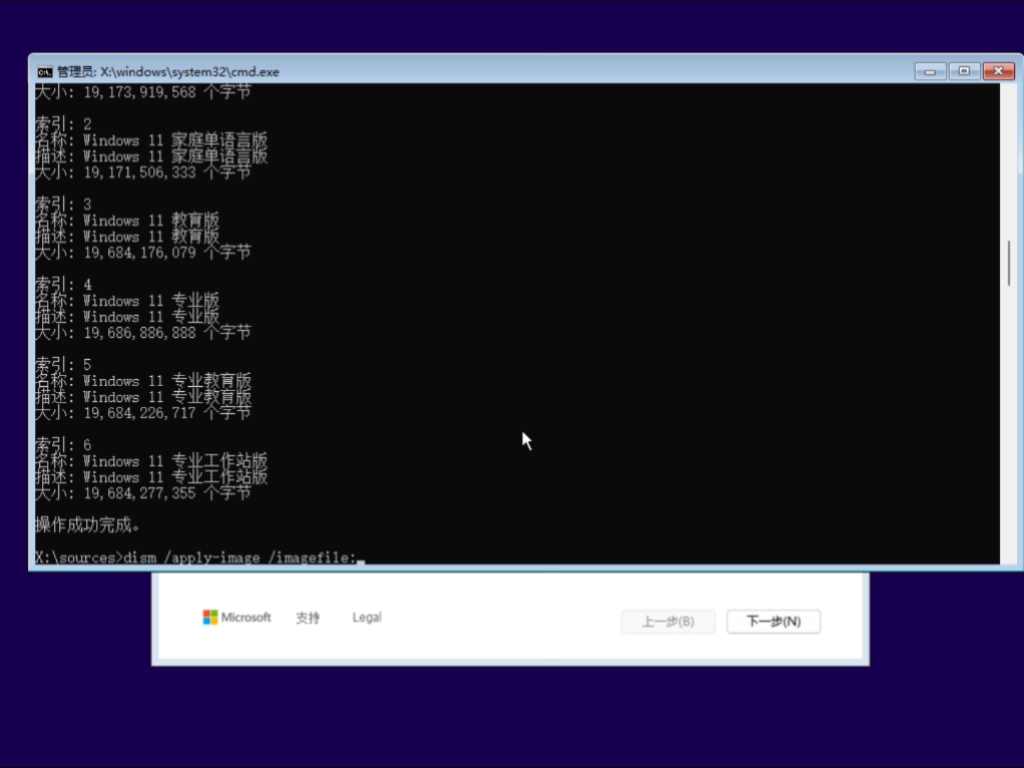Select the line showing 索引: 4
This screenshot has height=768, width=1024.
[62, 284]
